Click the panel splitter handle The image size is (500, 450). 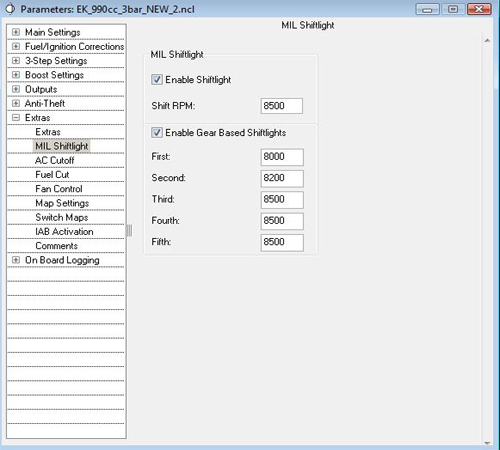129,231
